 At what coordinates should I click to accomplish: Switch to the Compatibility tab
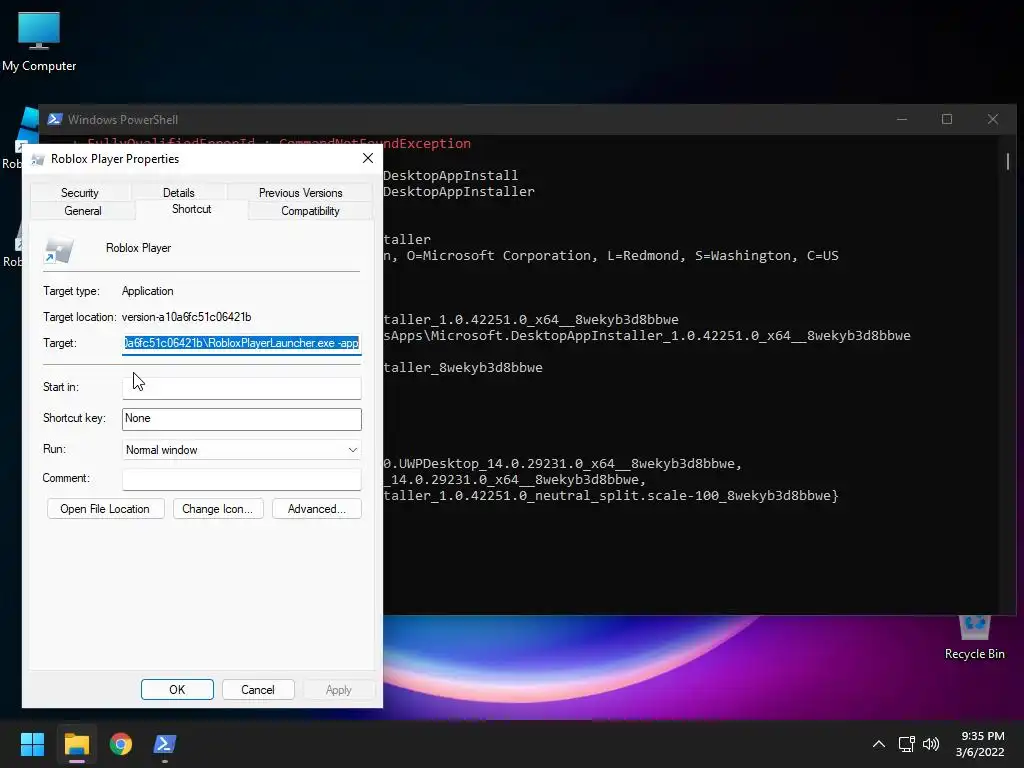pos(310,211)
